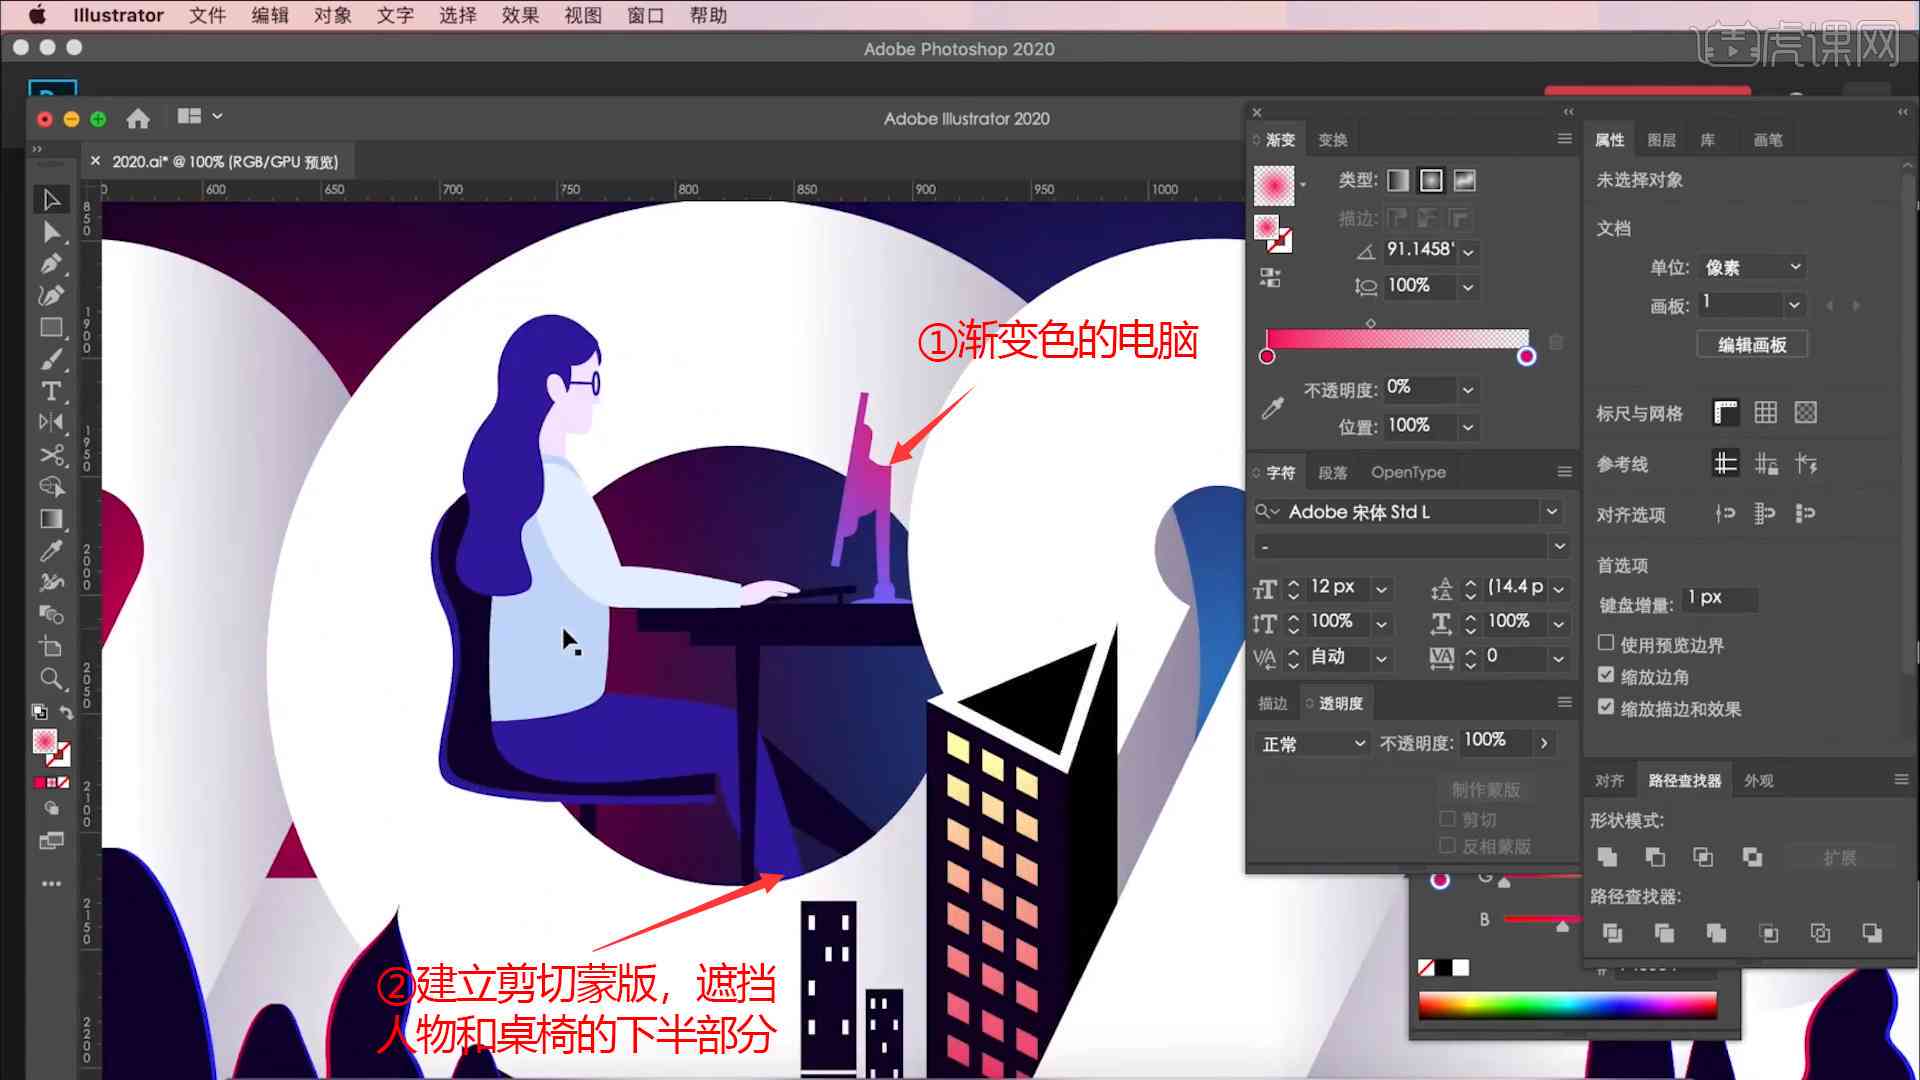
Task: Switch to the 图层 tab
Action: tap(1661, 140)
